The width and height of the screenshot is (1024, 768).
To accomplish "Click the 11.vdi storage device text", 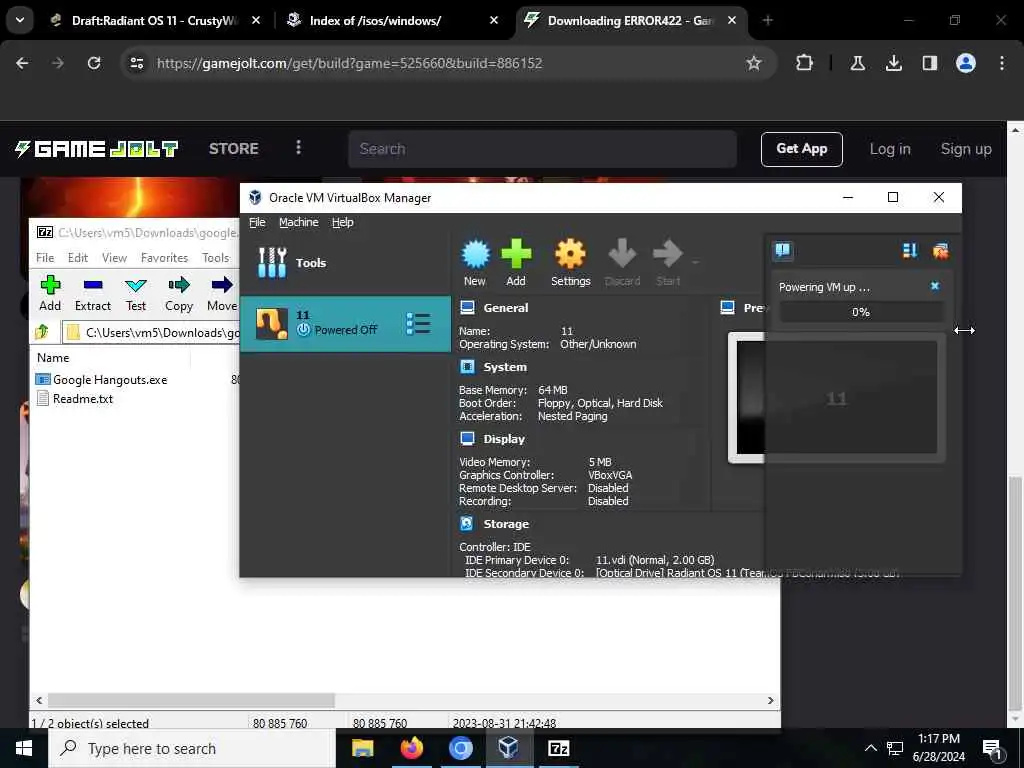I will (x=655, y=560).
